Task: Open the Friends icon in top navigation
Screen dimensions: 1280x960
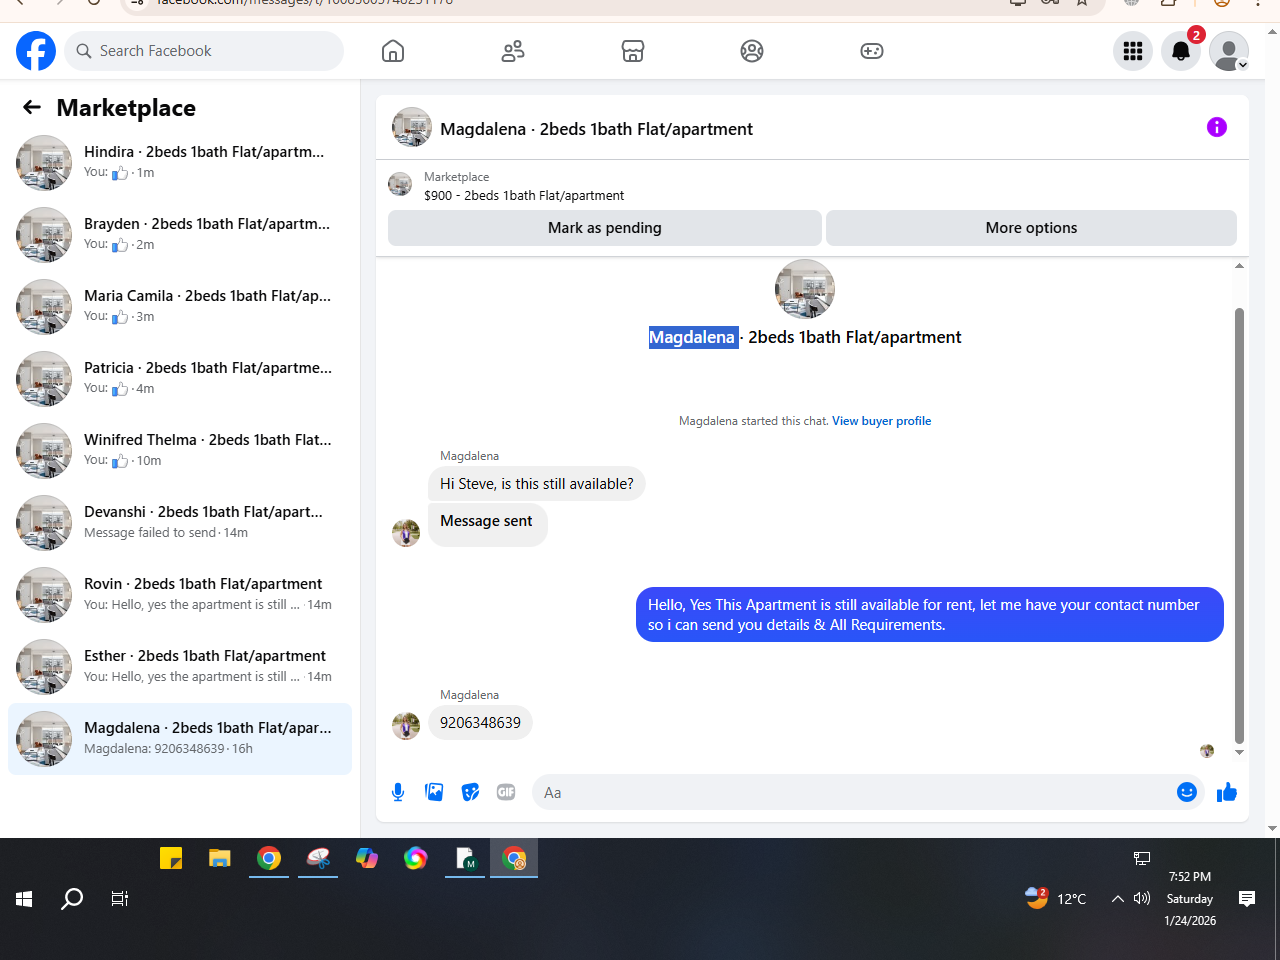Action: click(x=513, y=51)
